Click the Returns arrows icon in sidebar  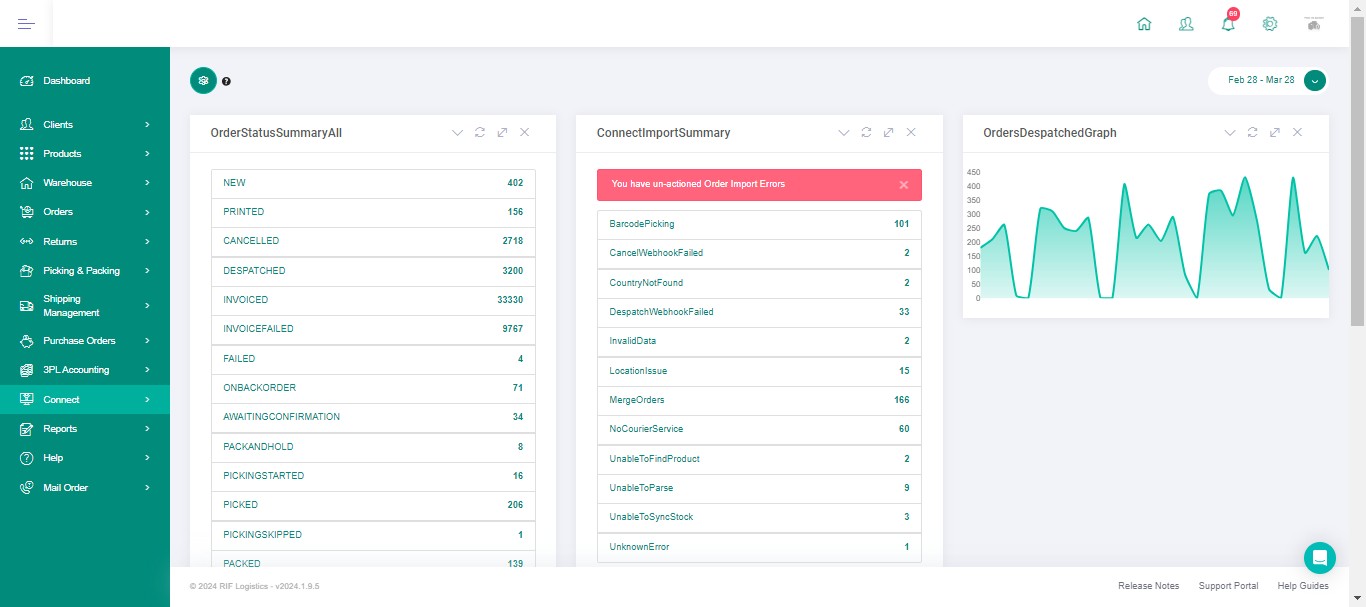tap(27, 242)
